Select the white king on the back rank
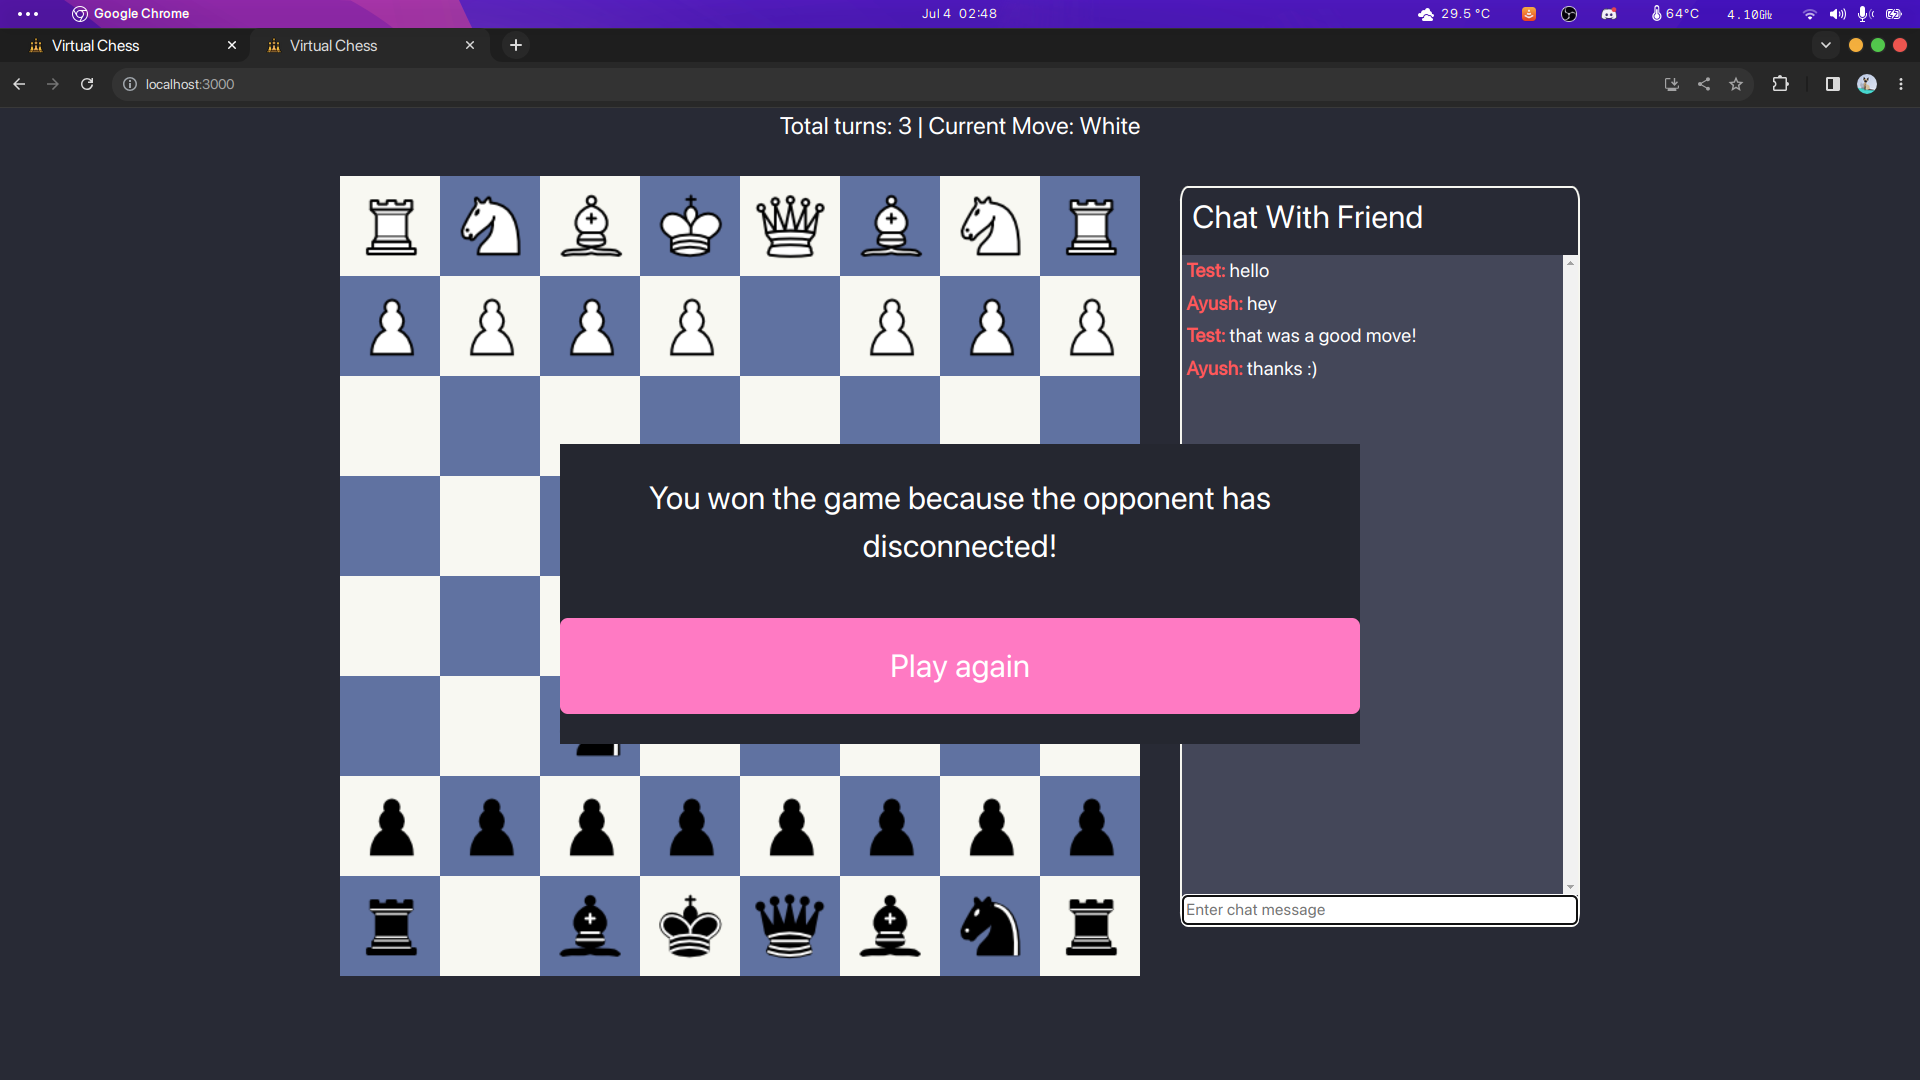This screenshot has width=1920, height=1080. click(x=690, y=225)
